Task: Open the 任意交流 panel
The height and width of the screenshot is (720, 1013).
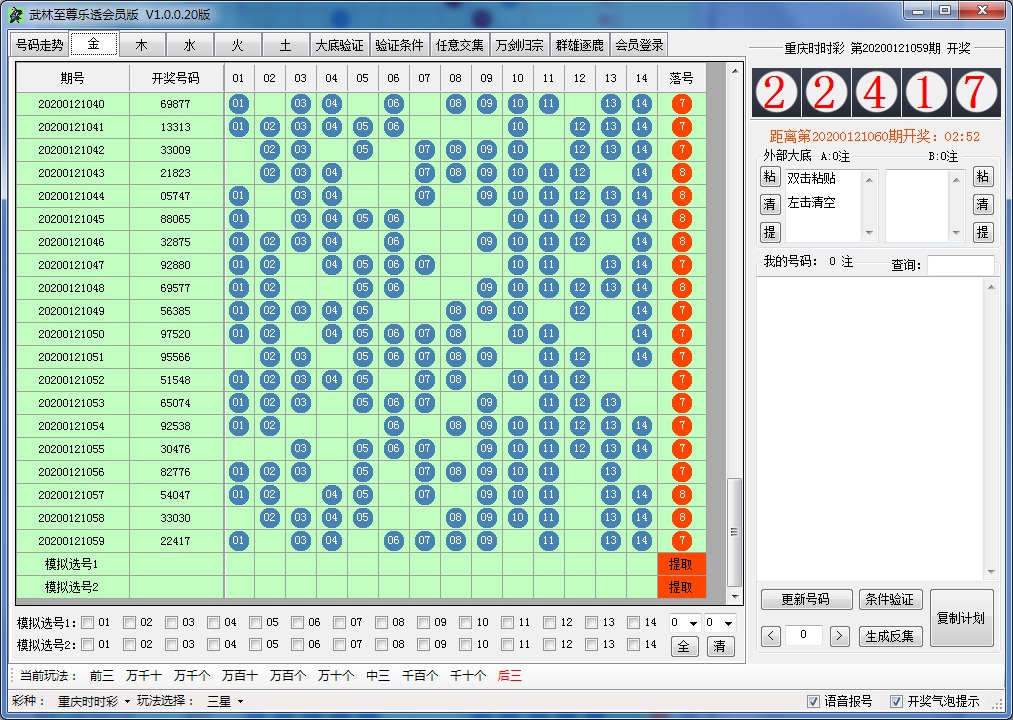Action: tap(460, 44)
